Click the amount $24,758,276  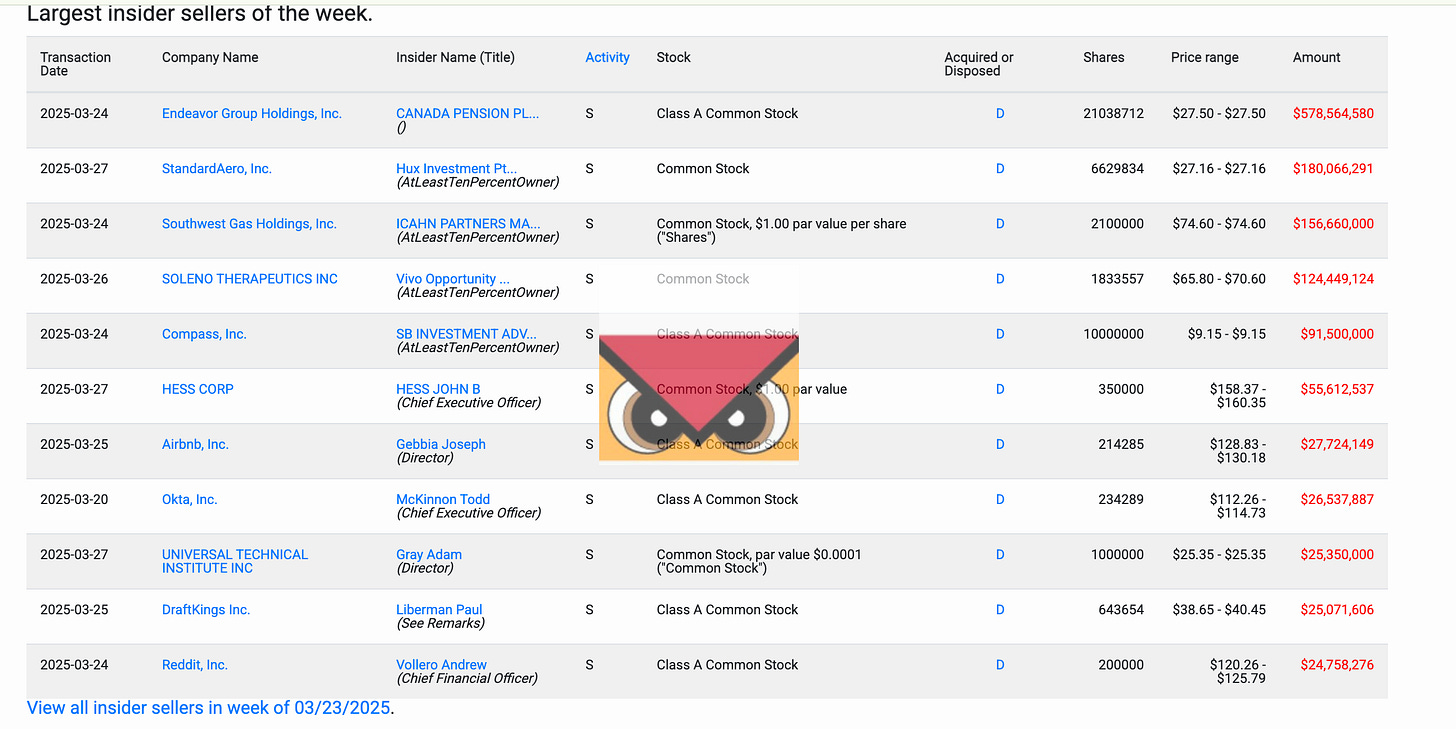(1337, 665)
